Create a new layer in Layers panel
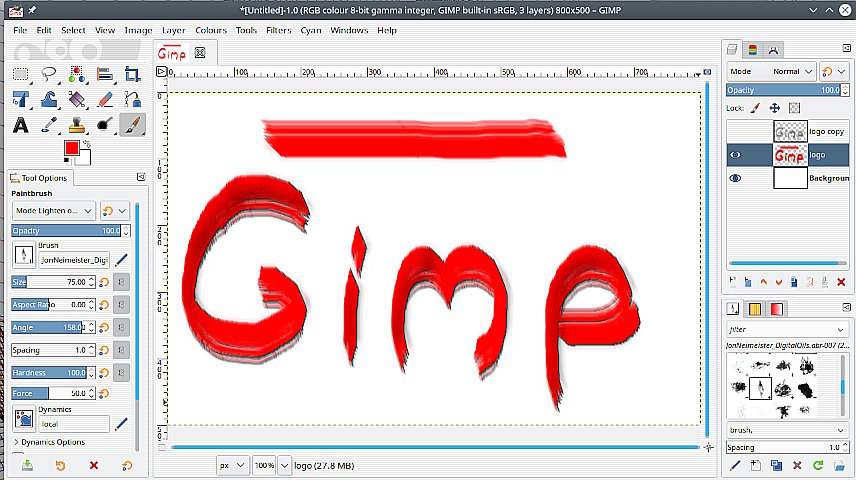The height and width of the screenshot is (480, 856). [733, 282]
